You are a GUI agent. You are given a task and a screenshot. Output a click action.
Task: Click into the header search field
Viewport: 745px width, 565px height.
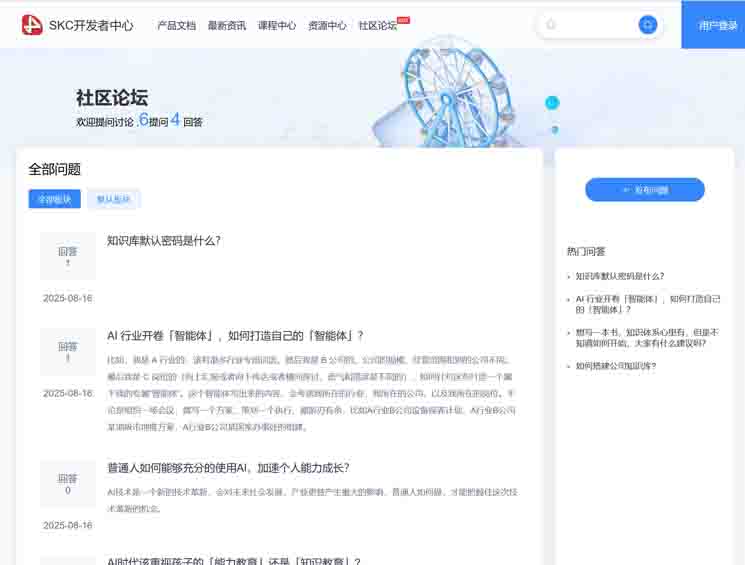coord(595,25)
